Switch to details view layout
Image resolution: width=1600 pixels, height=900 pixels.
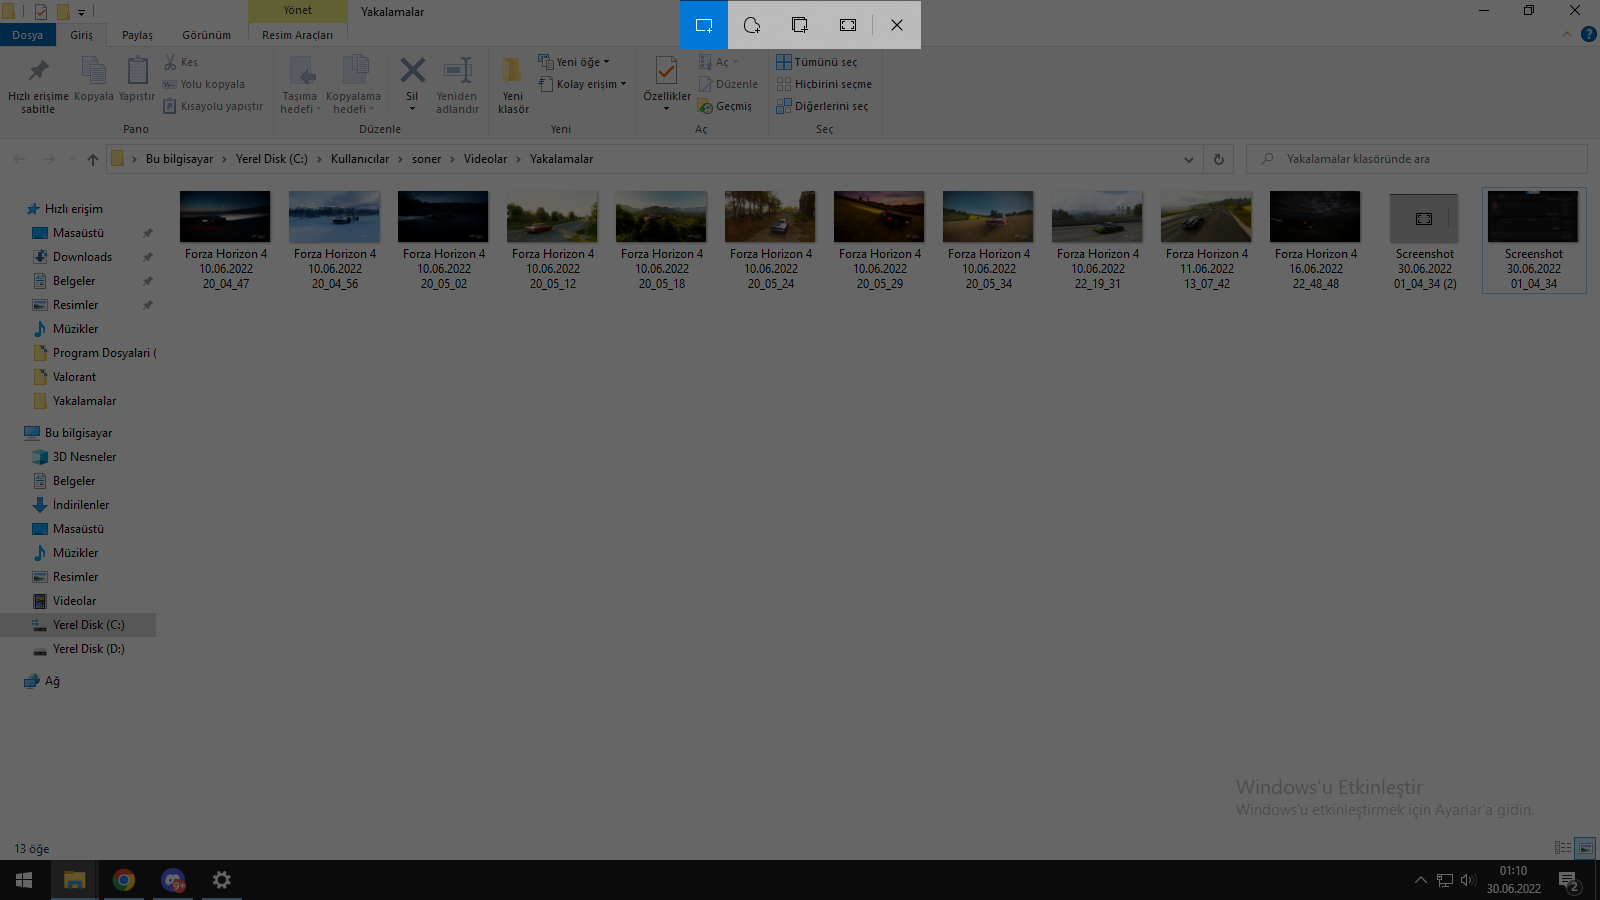[1563, 848]
